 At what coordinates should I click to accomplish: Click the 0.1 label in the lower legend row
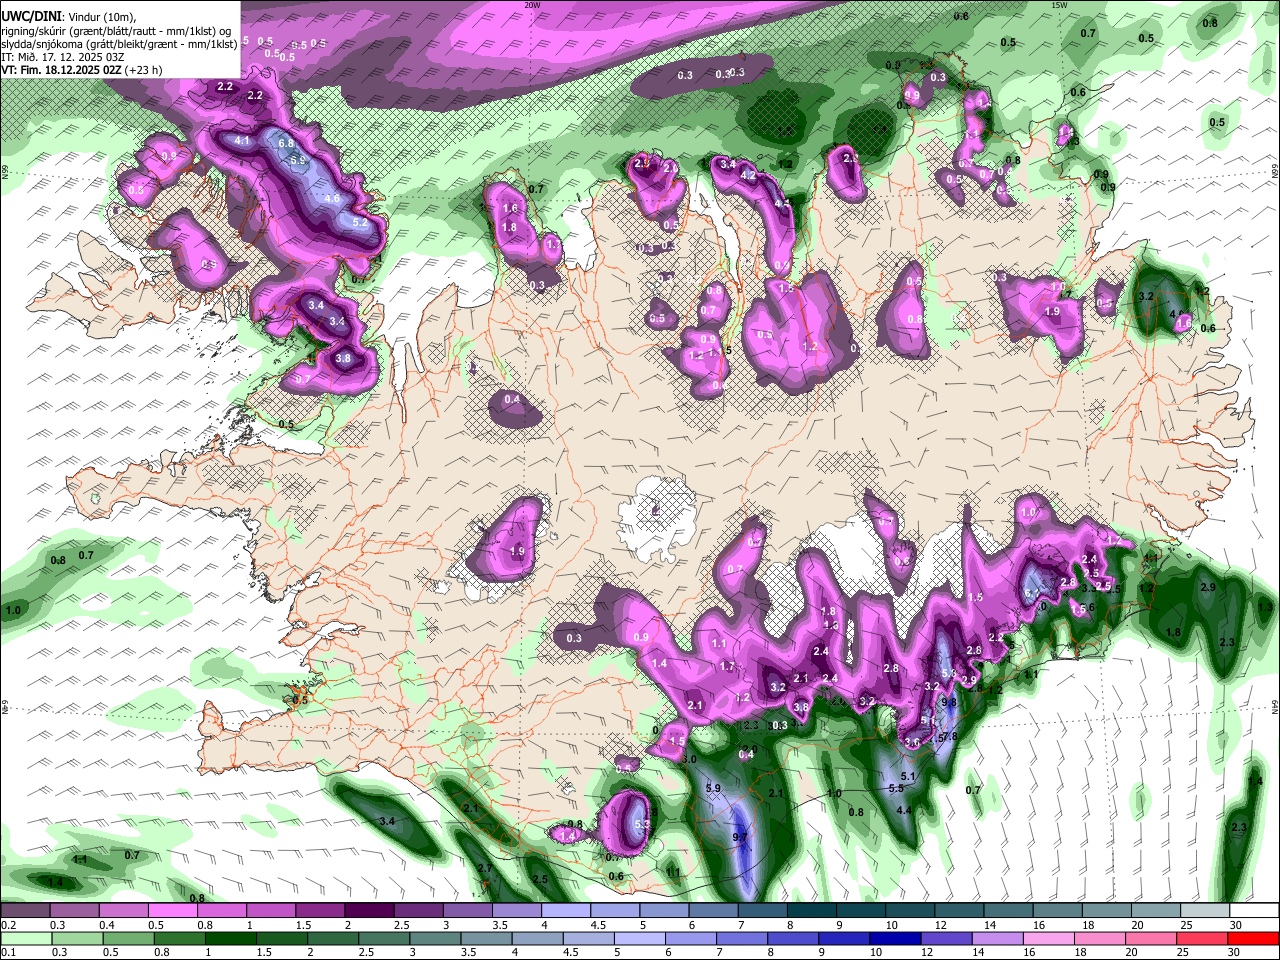click(x=8, y=951)
